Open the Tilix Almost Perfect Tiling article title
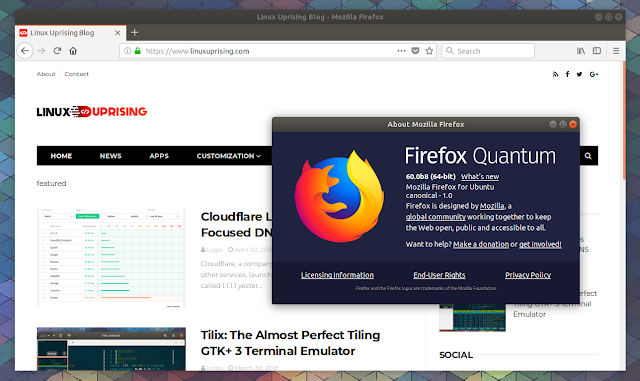Image resolution: width=640 pixels, height=381 pixels. pos(290,343)
